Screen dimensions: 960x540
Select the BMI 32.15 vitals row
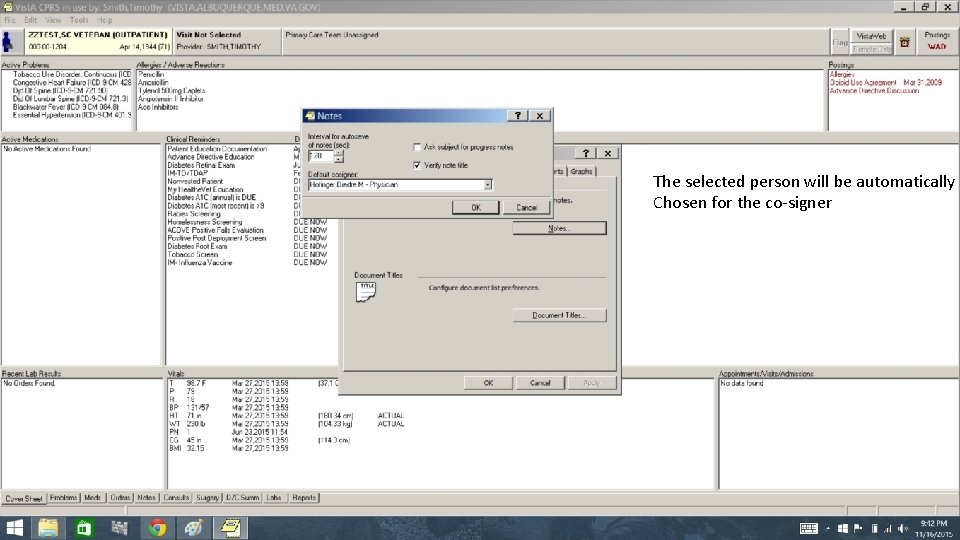click(x=229, y=448)
